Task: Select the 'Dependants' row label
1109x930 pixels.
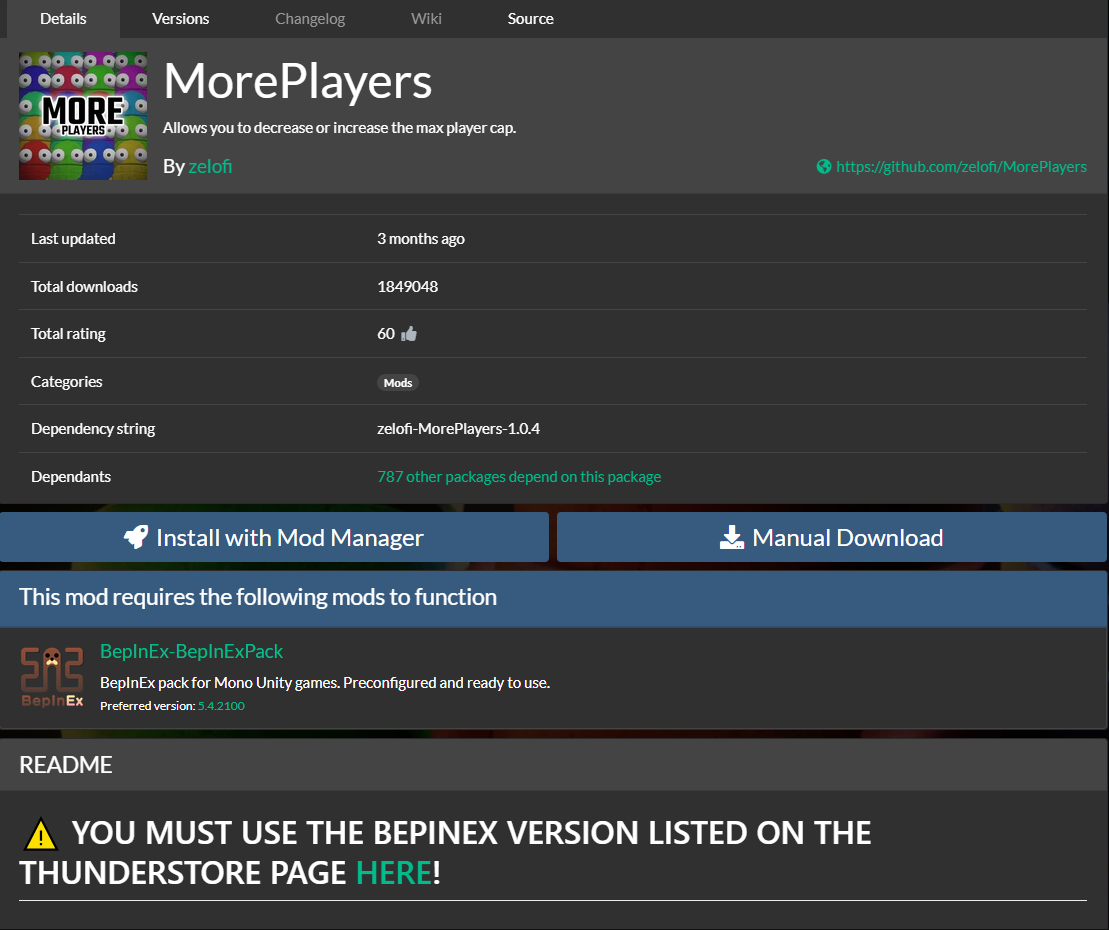Action: 71,477
